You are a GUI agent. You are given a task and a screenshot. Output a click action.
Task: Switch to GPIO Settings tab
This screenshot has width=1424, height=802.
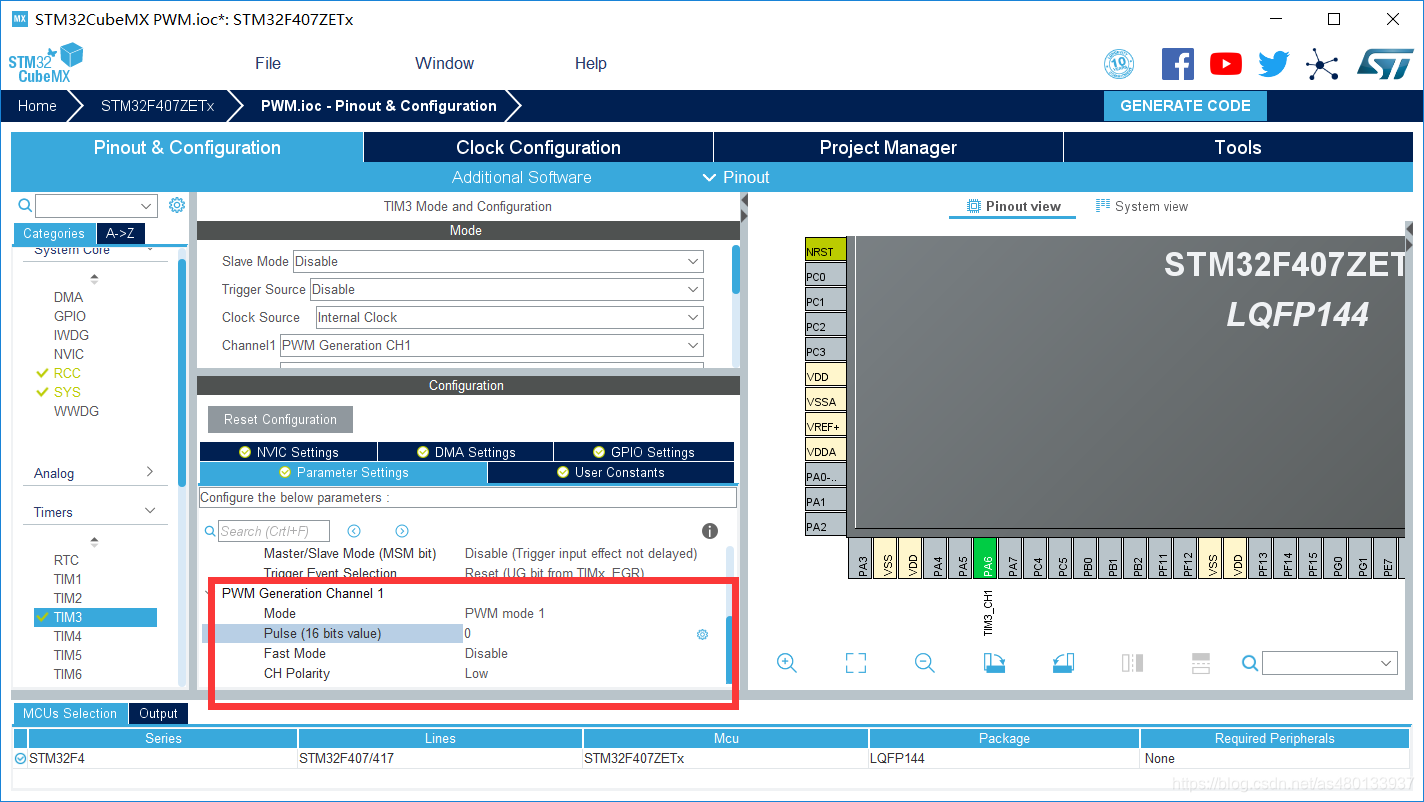(x=643, y=452)
